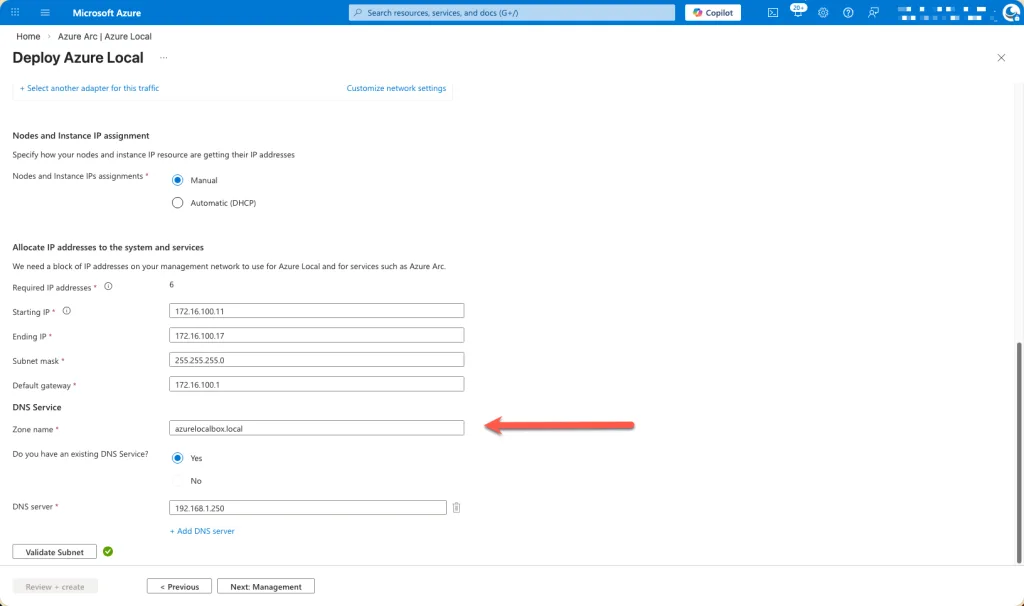Open the feedback icon in header
This screenshot has width=1024, height=606.
click(x=874, y=13)
